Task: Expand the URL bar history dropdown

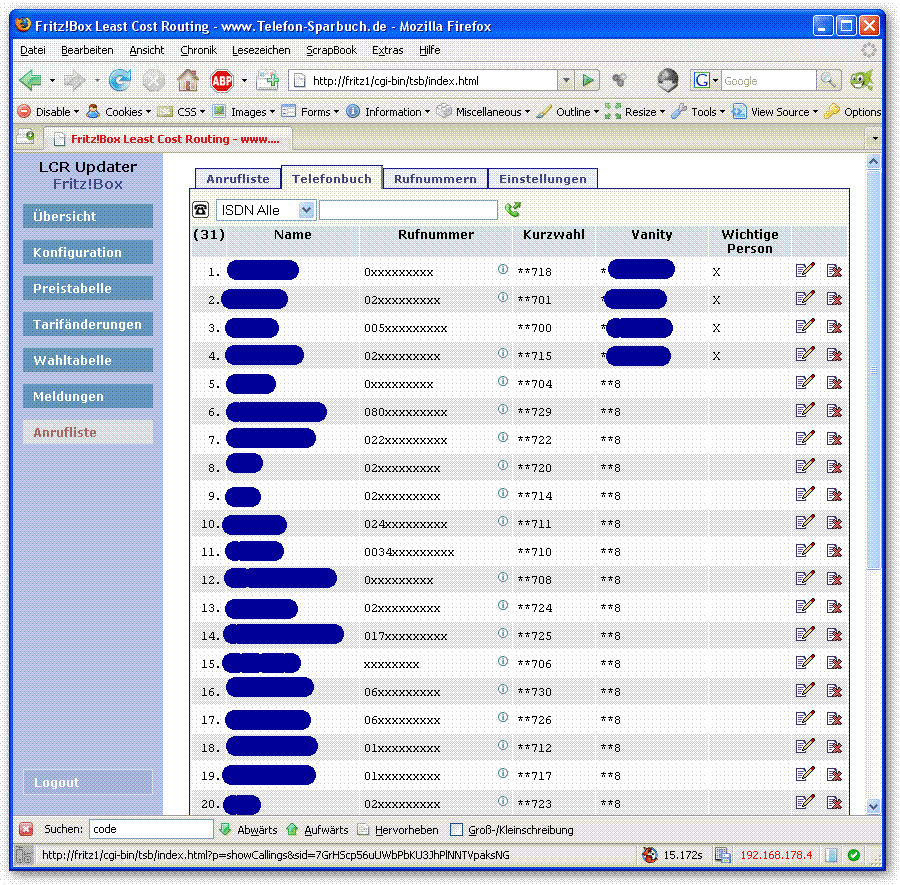Action: (x=566, y=80)
